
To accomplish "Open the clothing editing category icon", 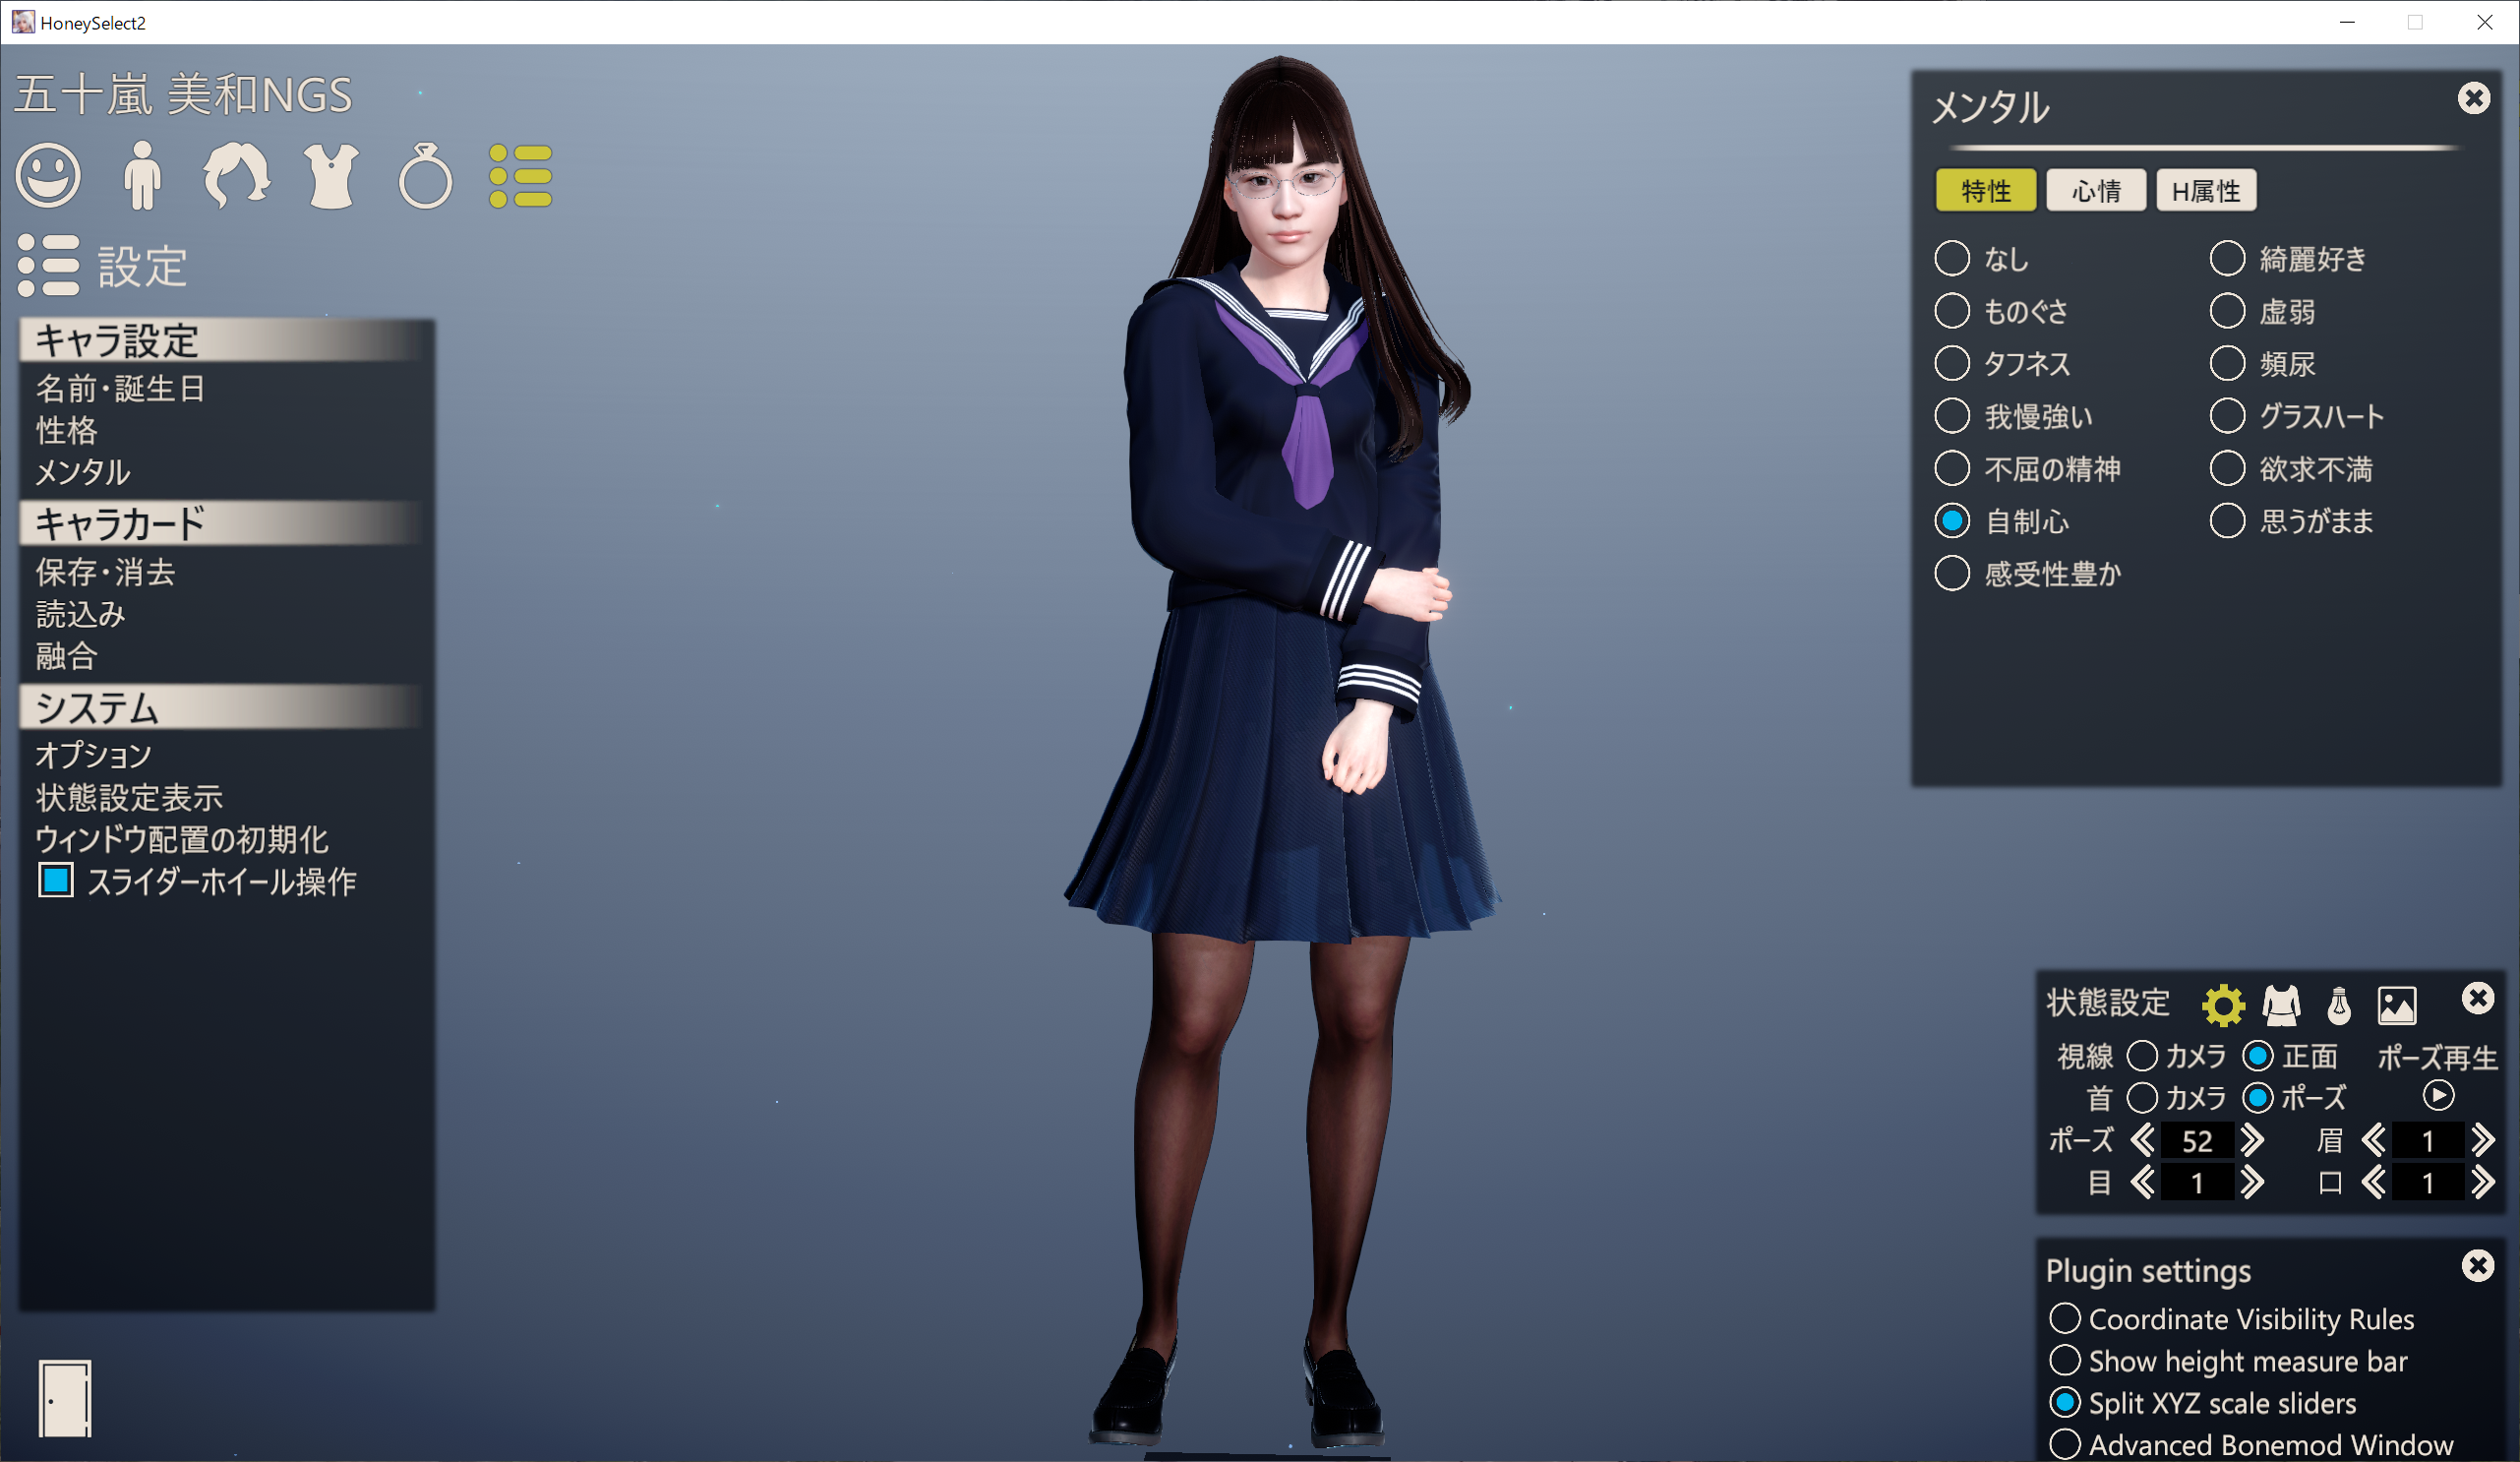I will [331, 176].
